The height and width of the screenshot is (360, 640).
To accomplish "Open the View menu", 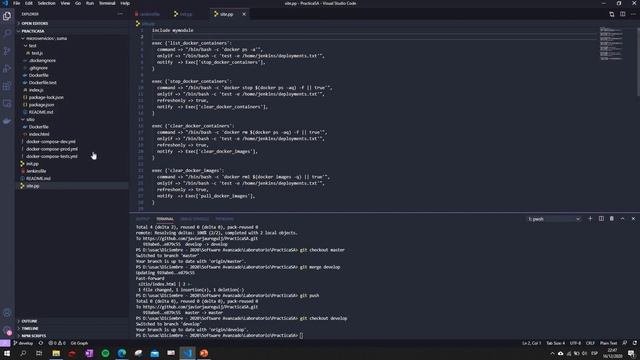I will 65,3.
